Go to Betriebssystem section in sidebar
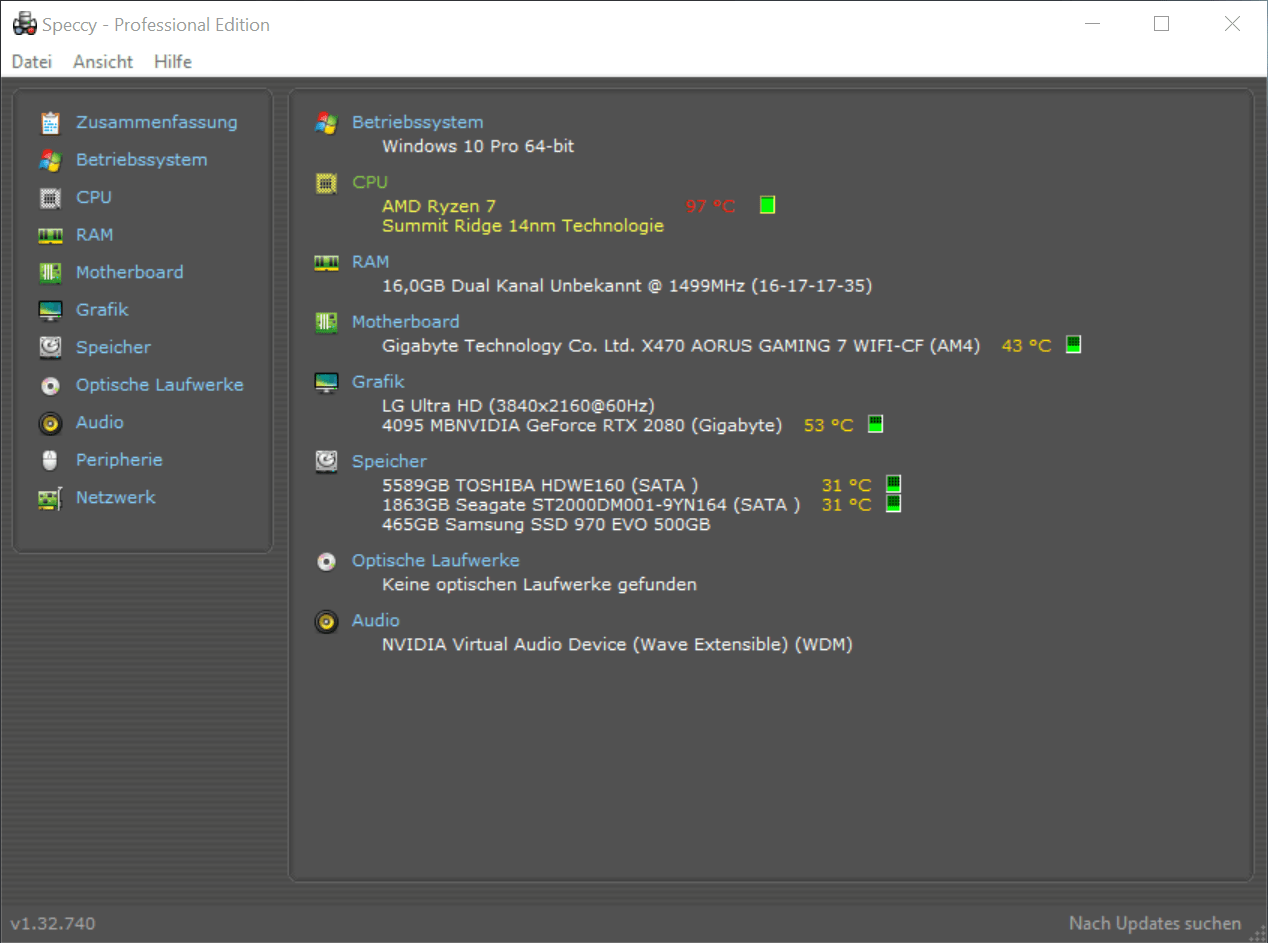This screenshot has width=1268, height=943. pos(142,160)
